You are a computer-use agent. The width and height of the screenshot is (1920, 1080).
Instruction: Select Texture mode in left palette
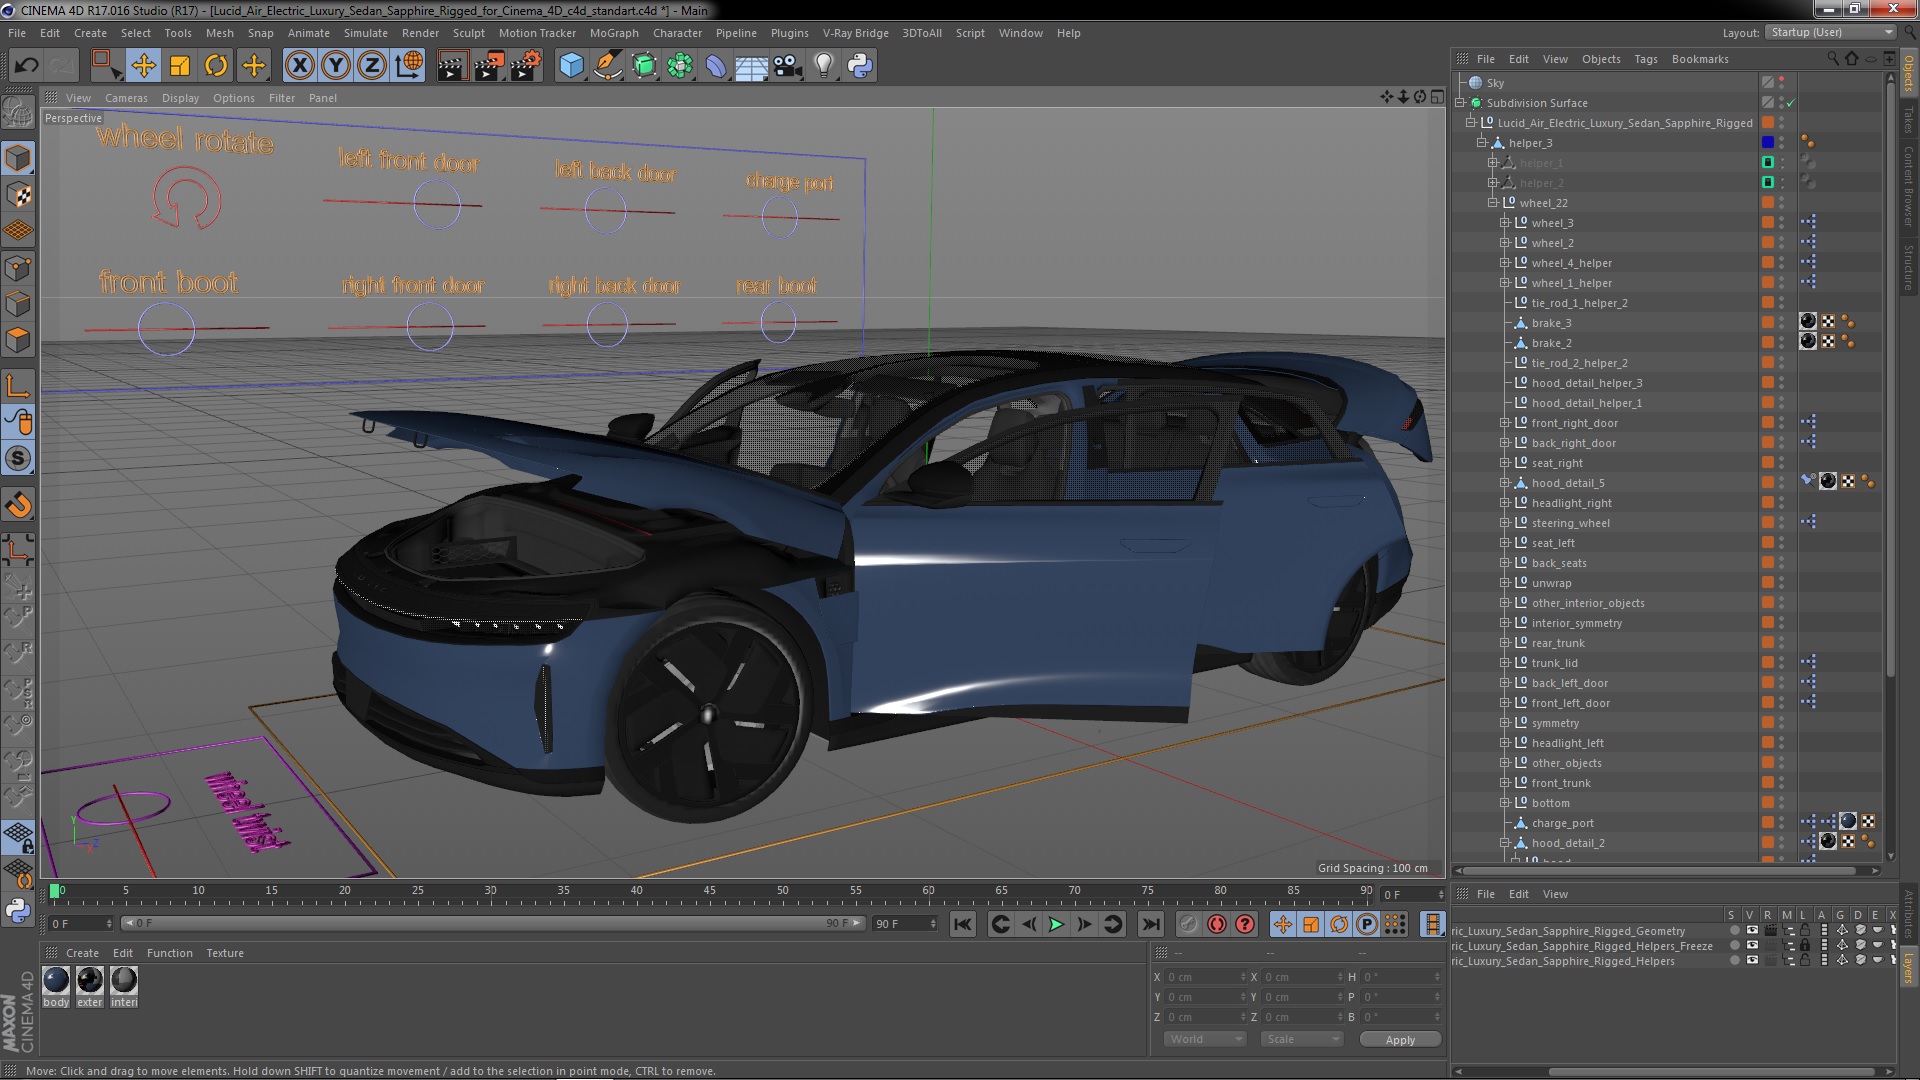18,195
